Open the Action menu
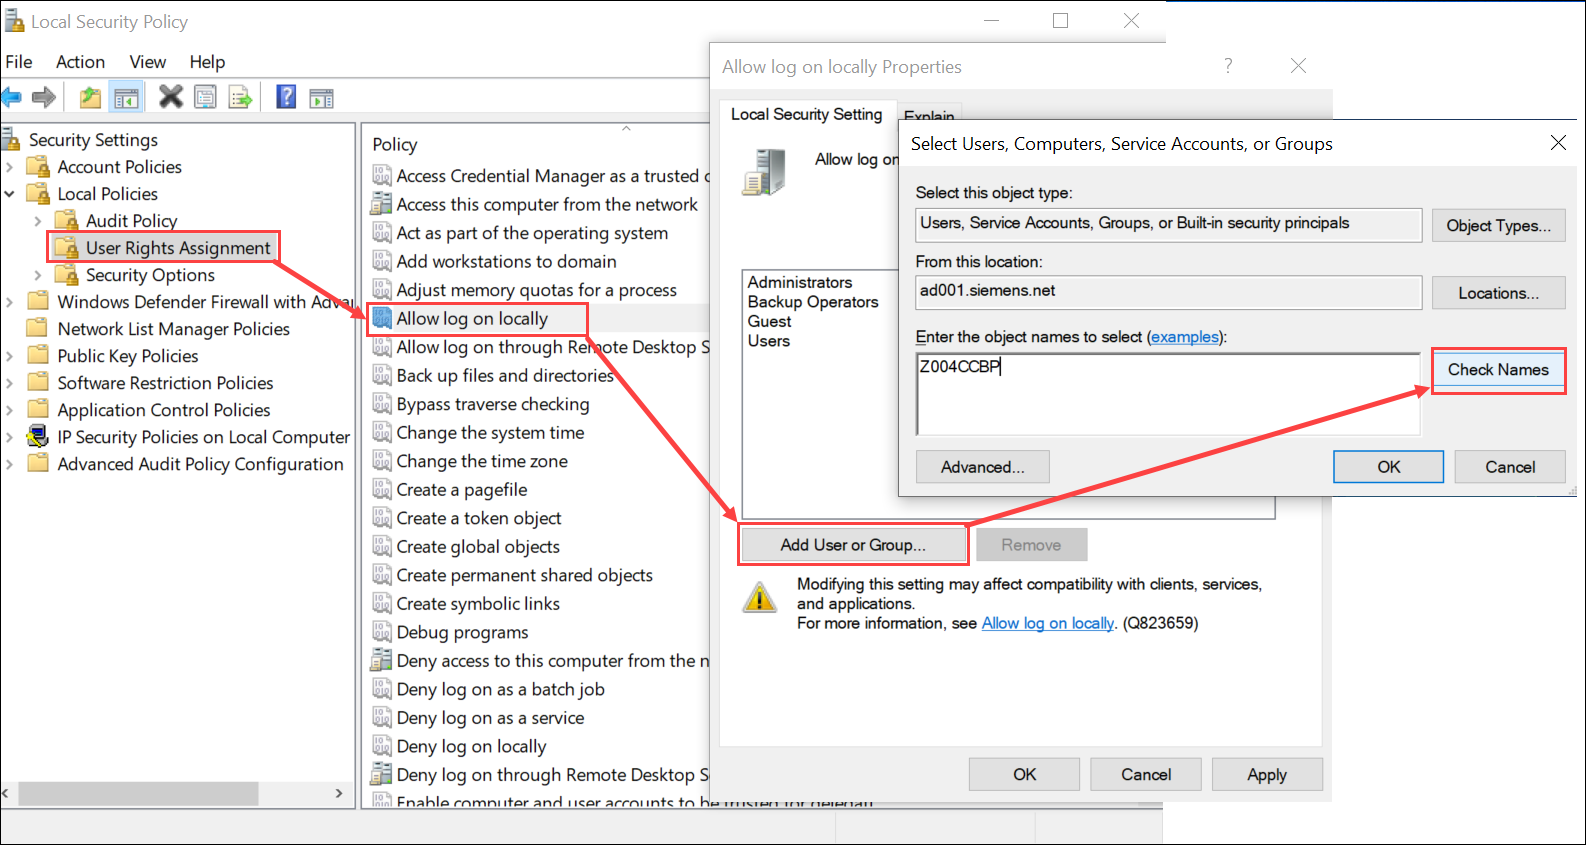This screenshot has height=845, width=1586. tap(80, 62)
